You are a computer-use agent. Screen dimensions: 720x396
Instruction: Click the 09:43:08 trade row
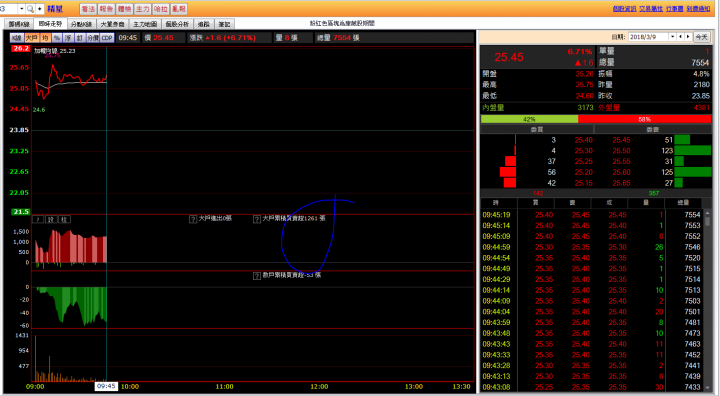[591, 387]
